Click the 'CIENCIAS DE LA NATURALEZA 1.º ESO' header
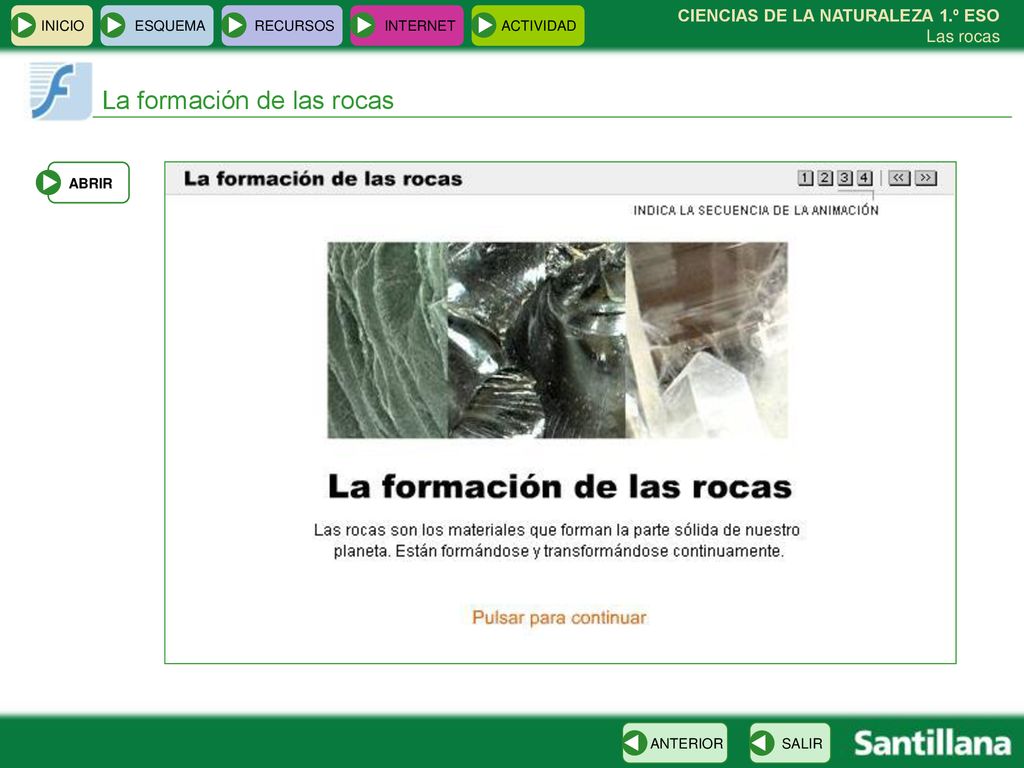The image size is (1024, 768). point(838,16)
